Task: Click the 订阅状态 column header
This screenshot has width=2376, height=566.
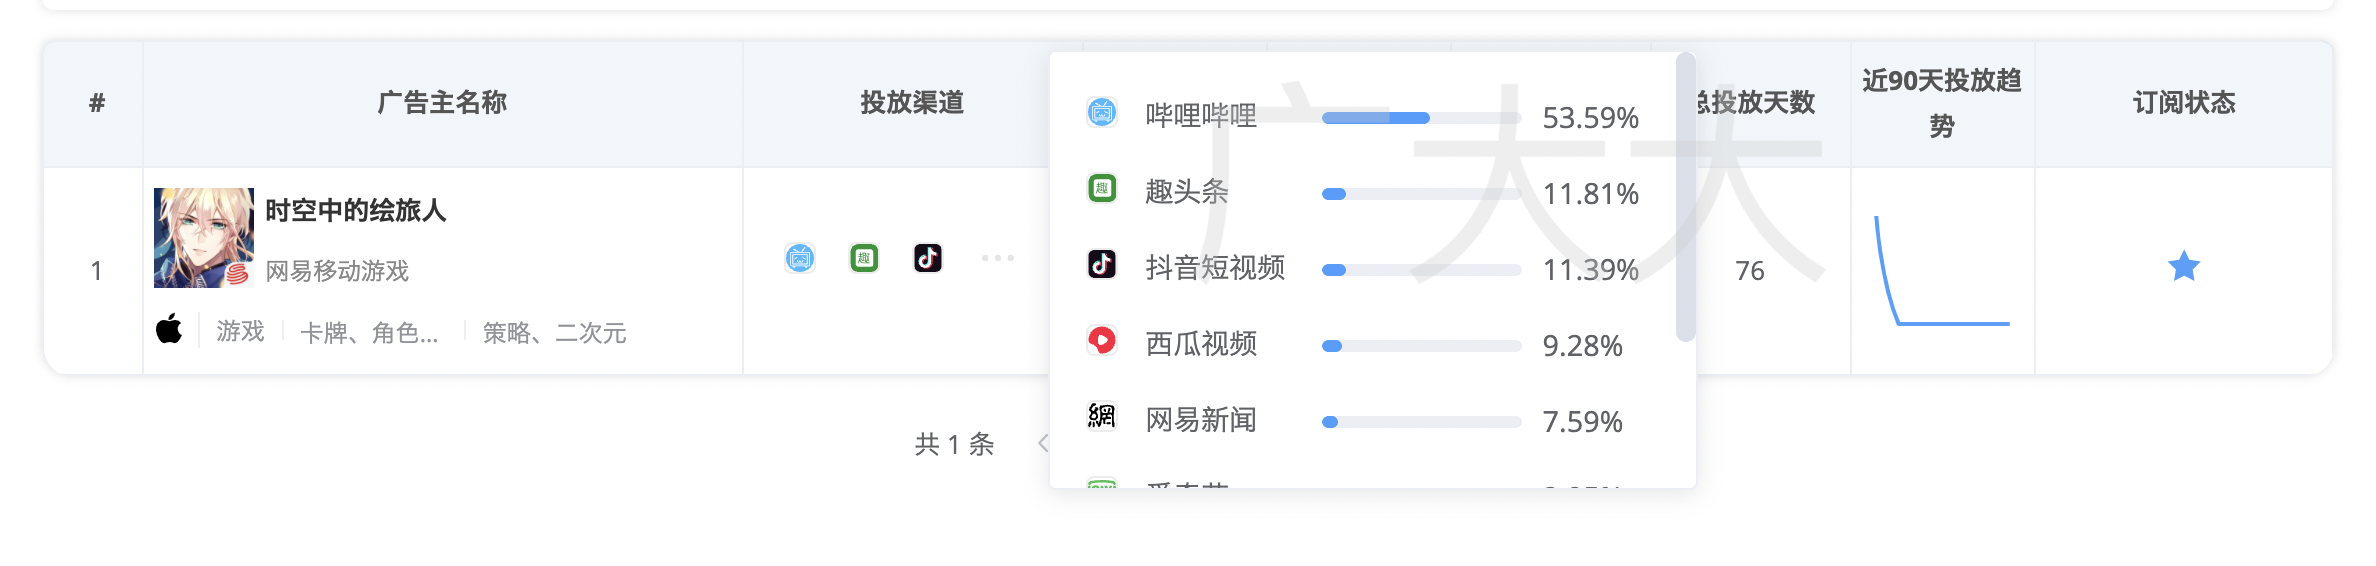Action: click(2184, 103)
